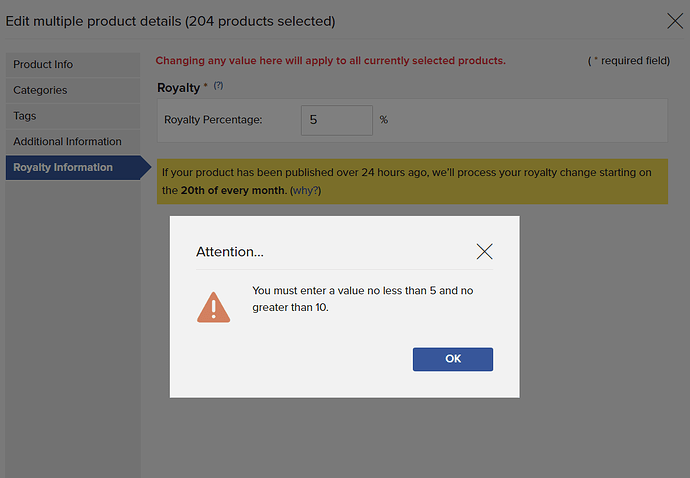Click the required field note
The width and height of the screenshot is (690, 478).
629,61
